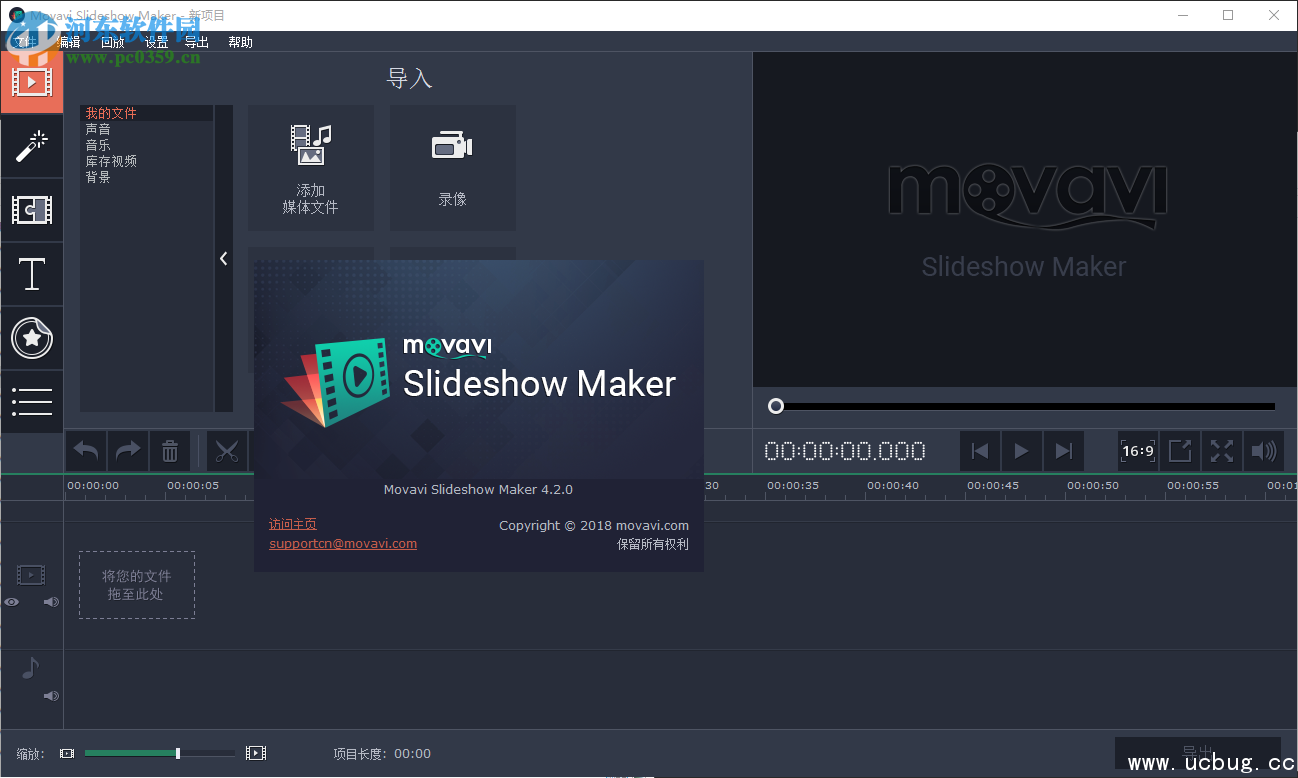Open the Titles tool with the T icon
Image resolution: width=1298 pixels, height=778 pixels.
pos(31,274)
